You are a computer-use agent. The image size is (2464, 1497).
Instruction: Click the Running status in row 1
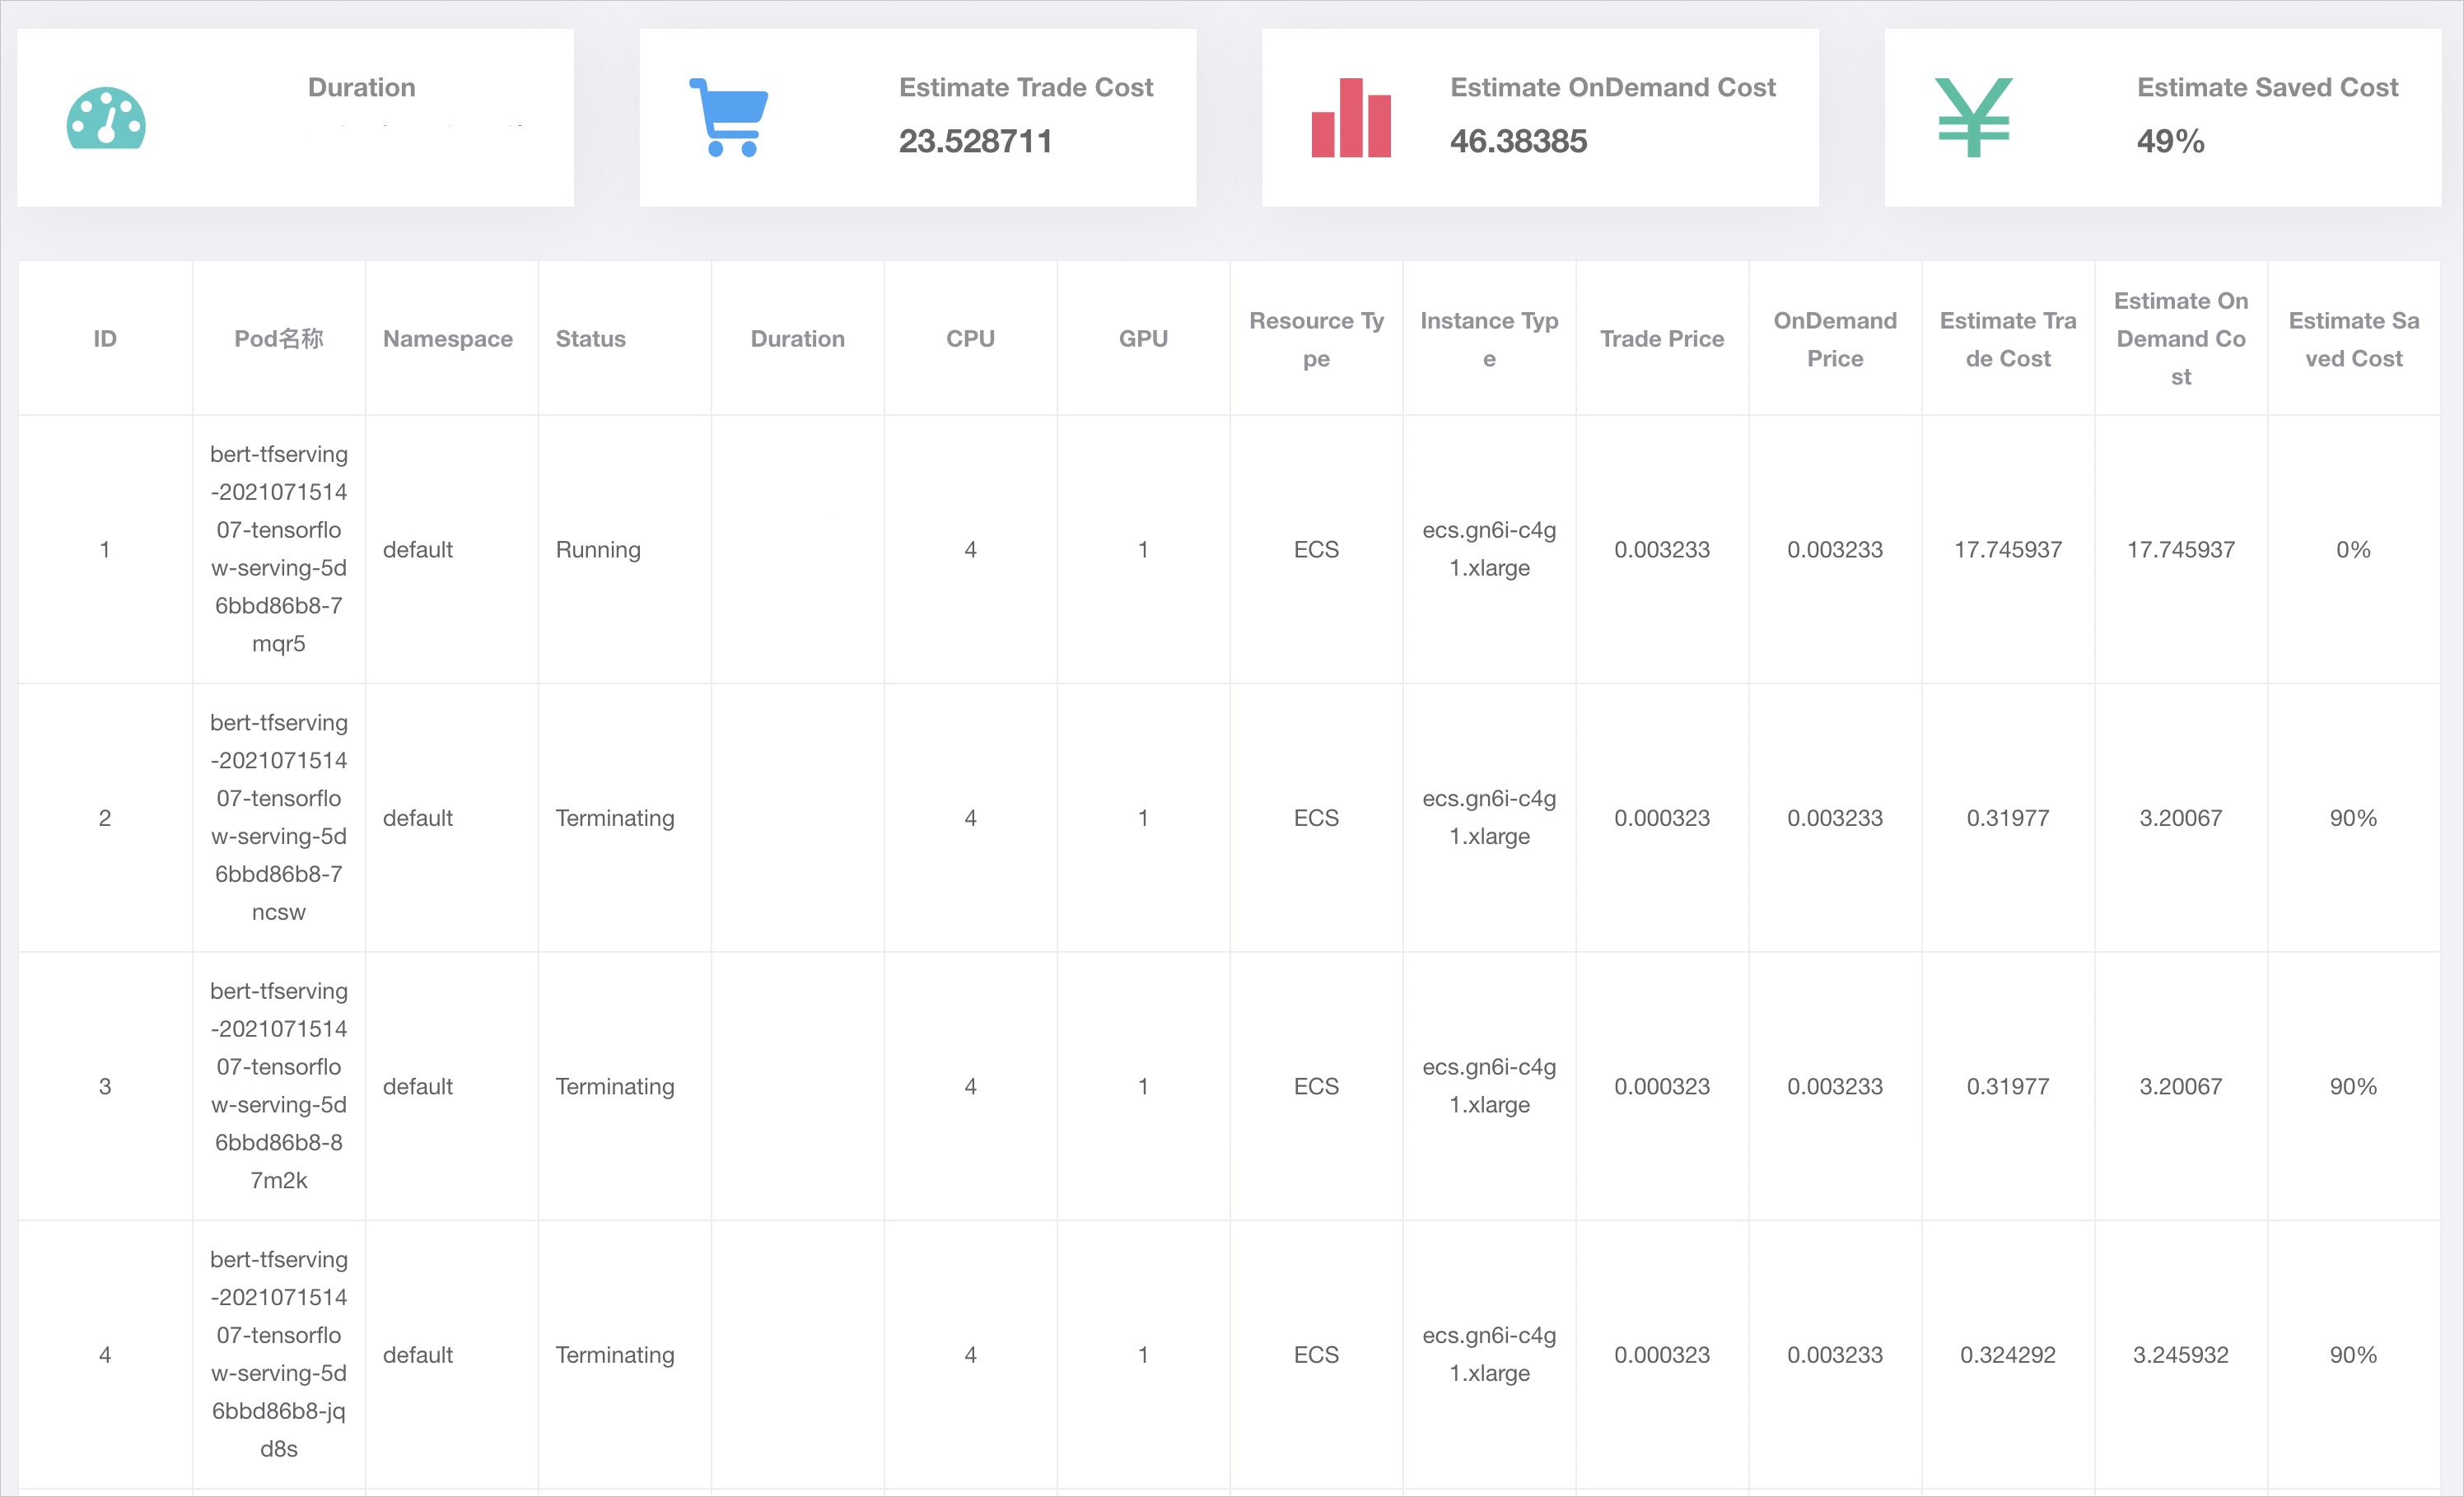point(598,549)
